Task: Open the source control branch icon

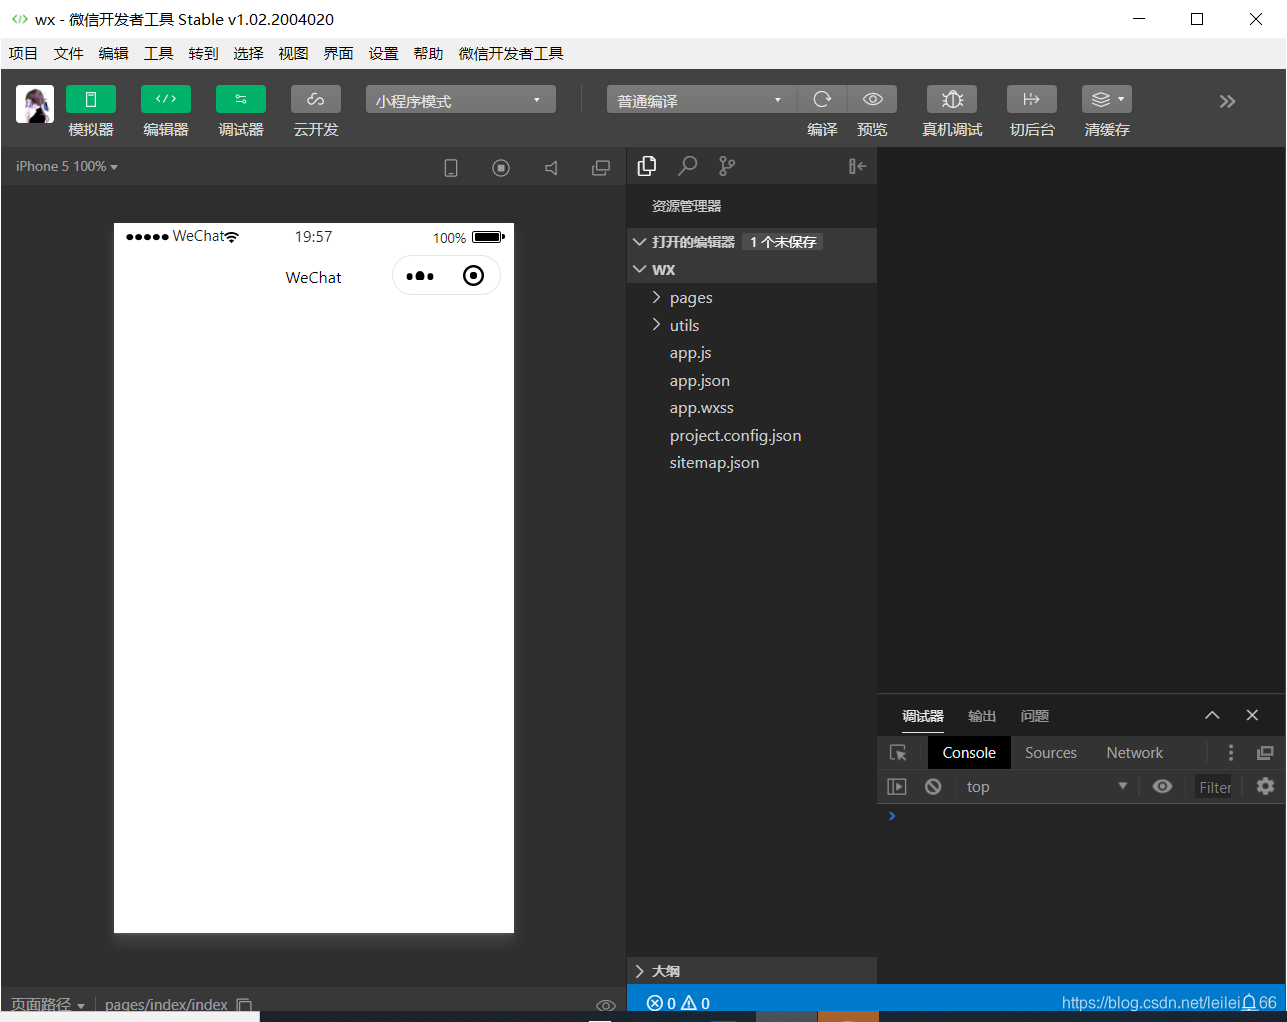Action: pos(727,166)
